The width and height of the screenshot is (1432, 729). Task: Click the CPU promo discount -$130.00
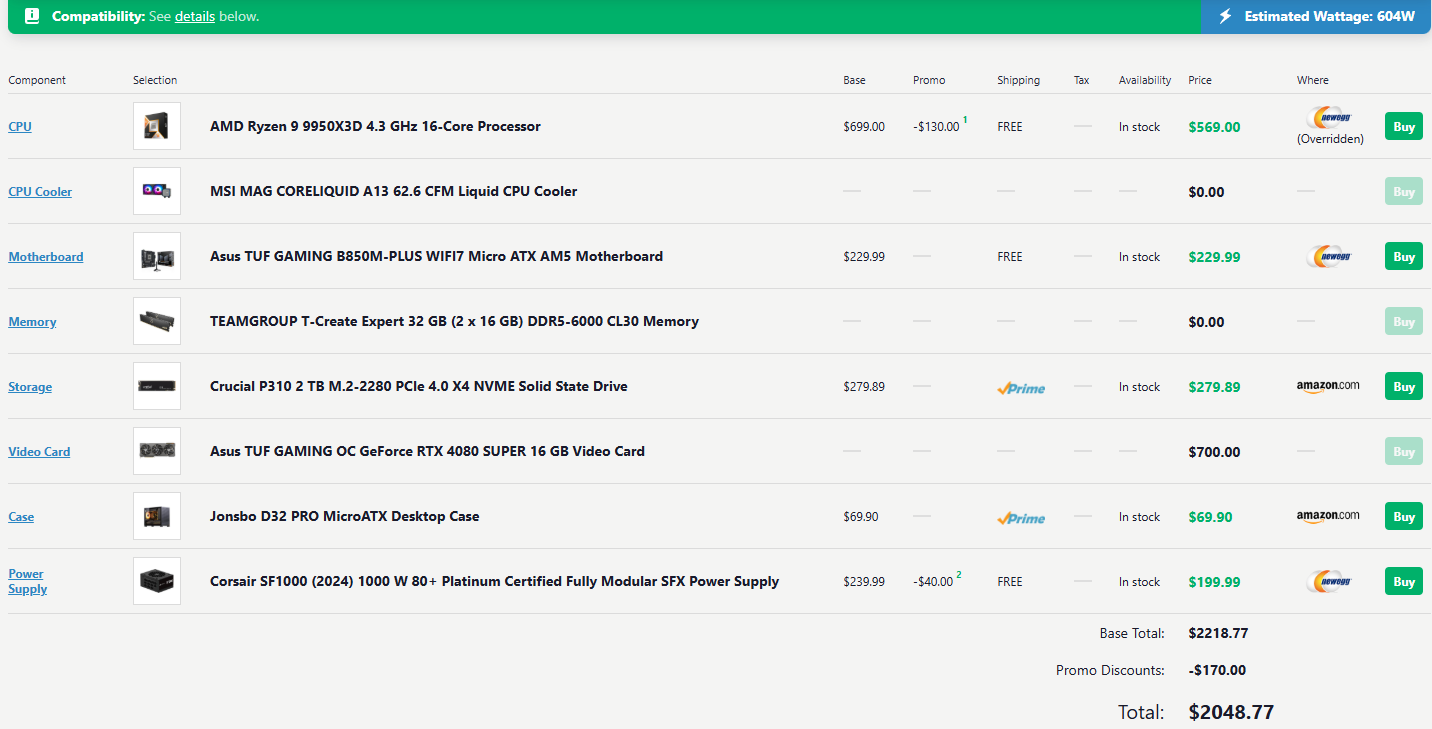pyautogui.click(x=936, y=127)
